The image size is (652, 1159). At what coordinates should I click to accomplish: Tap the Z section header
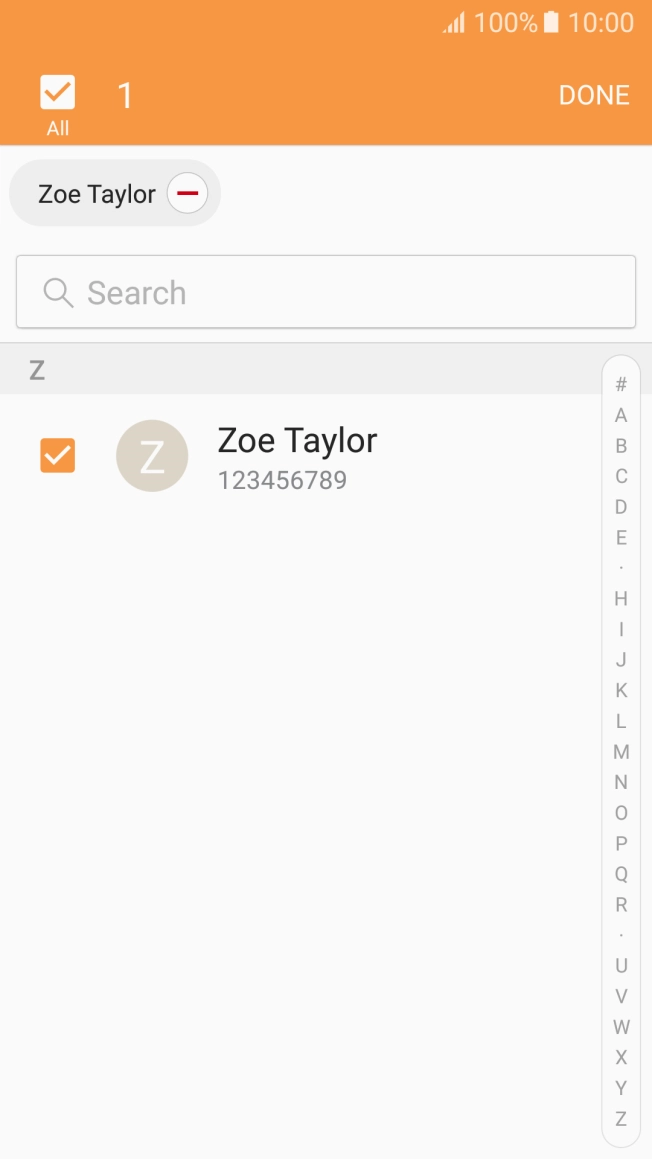(37, 371)
